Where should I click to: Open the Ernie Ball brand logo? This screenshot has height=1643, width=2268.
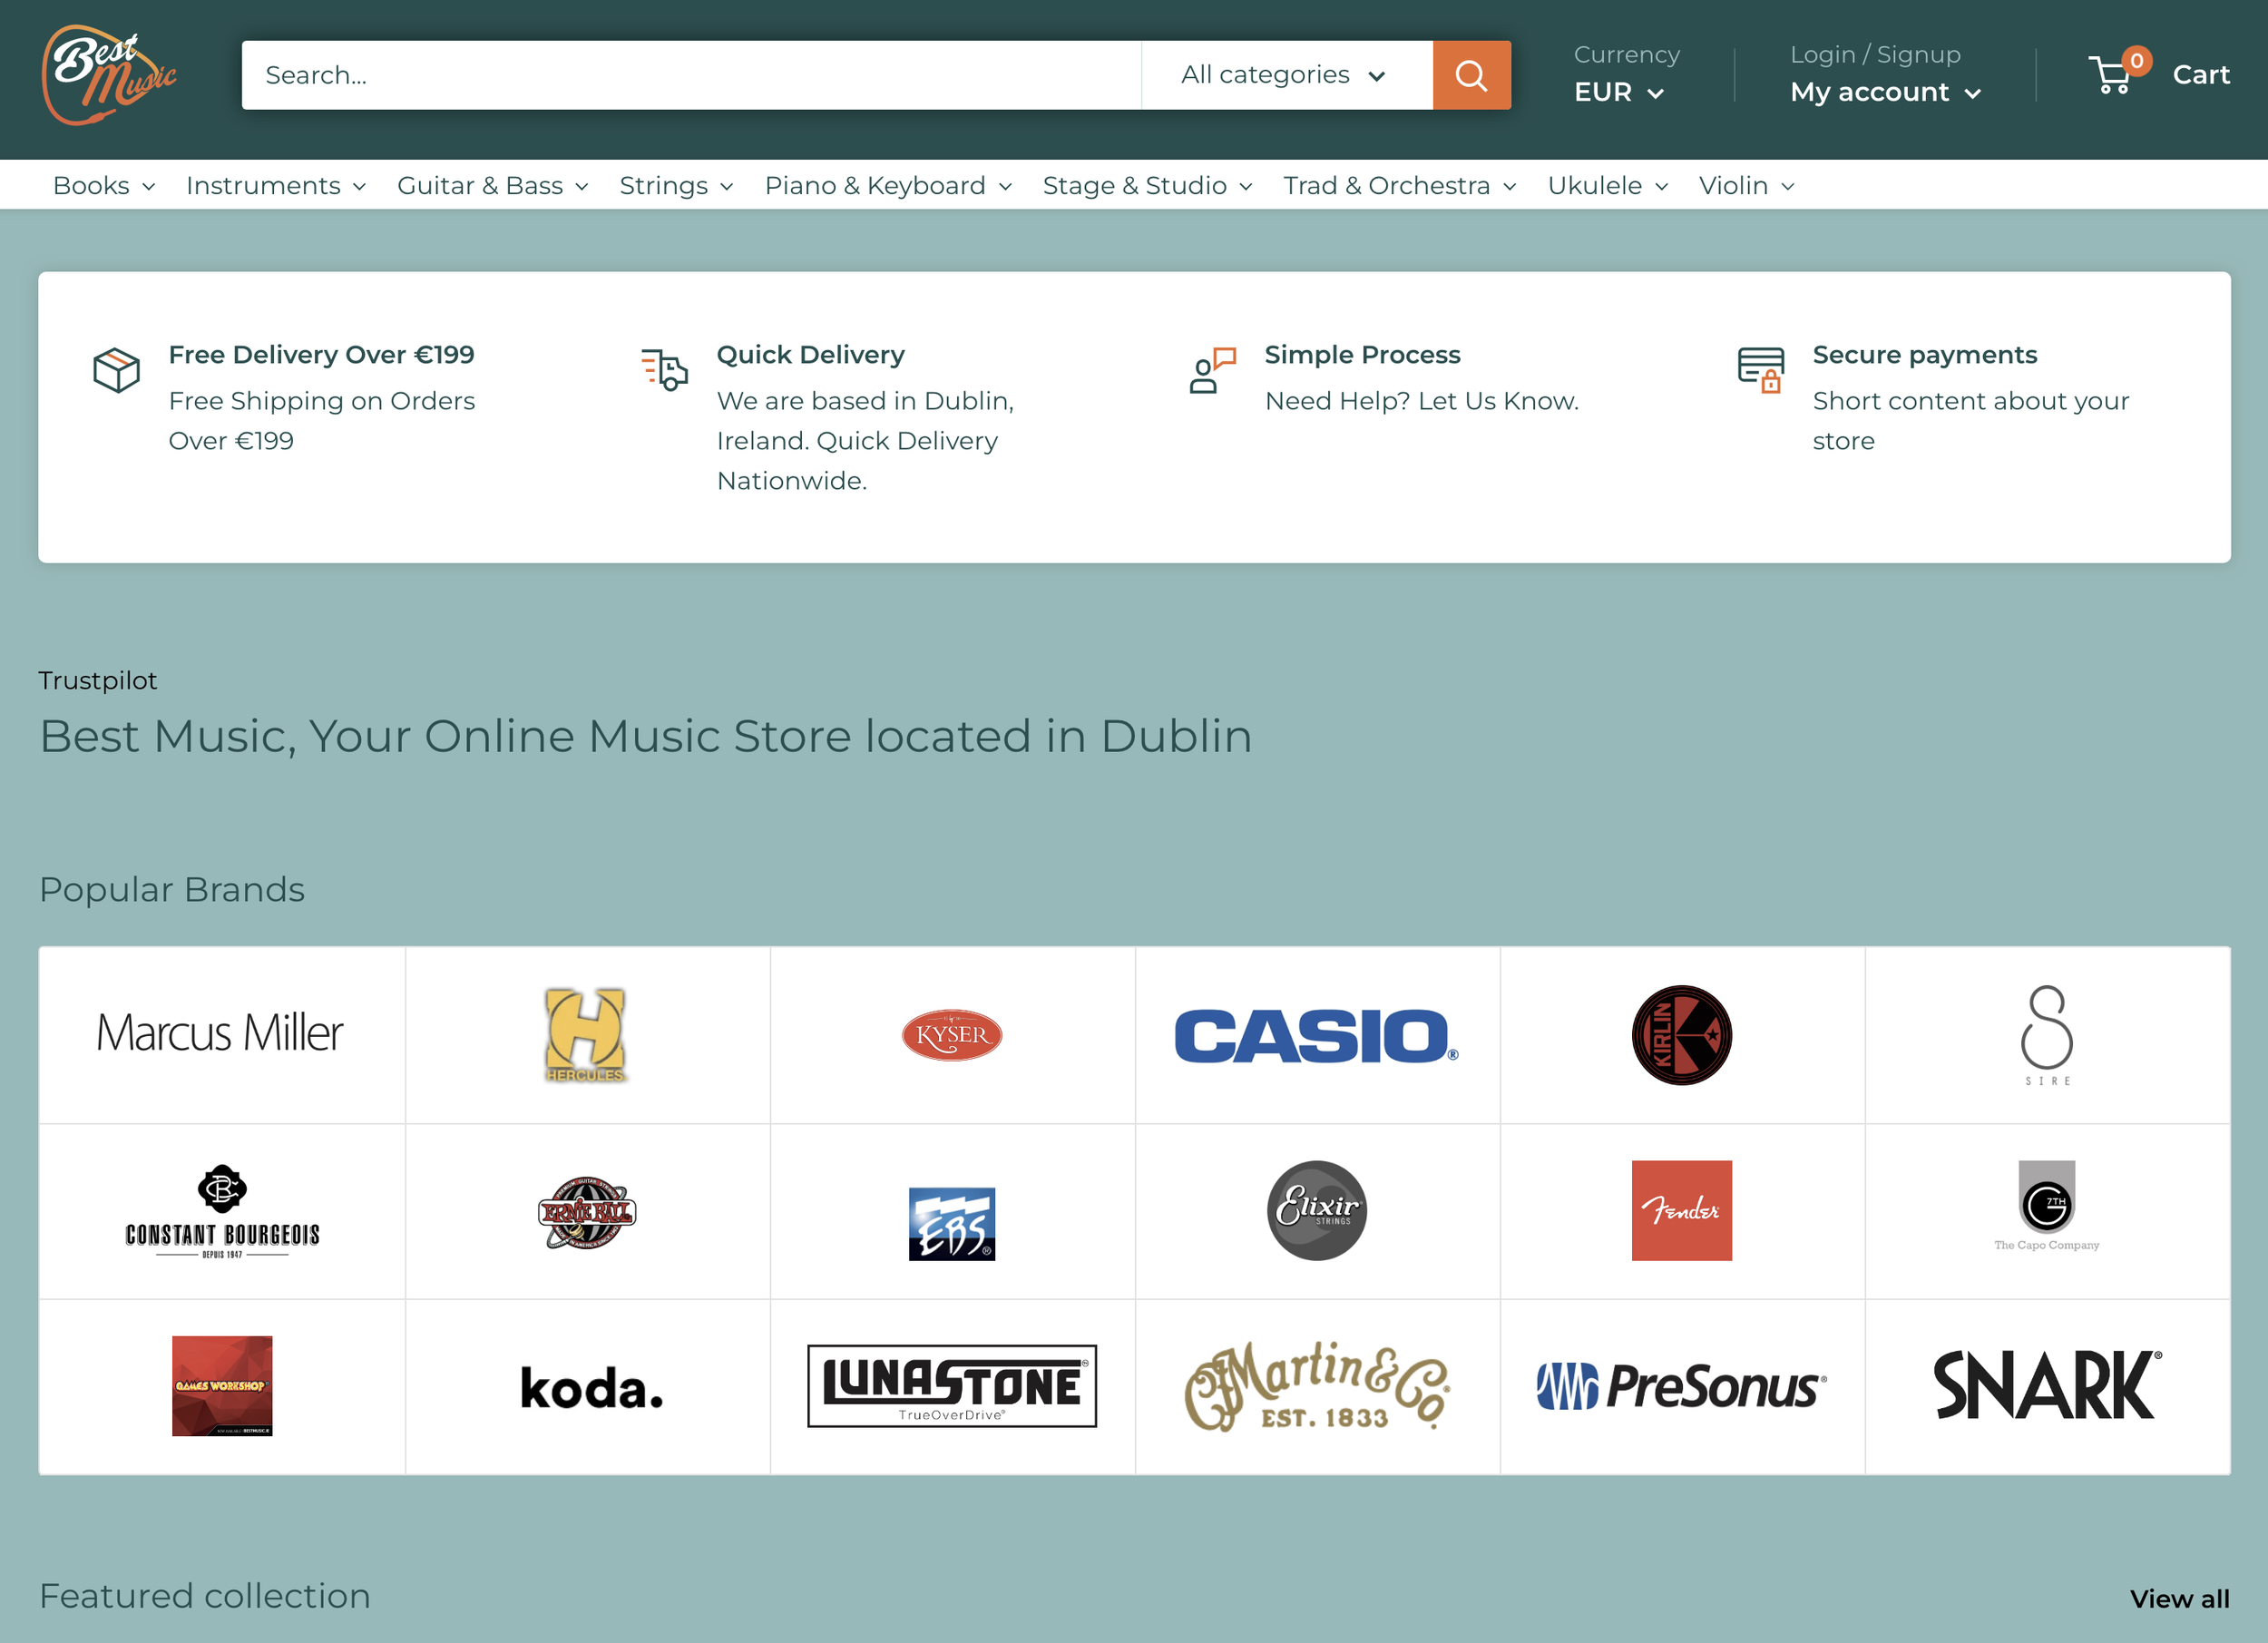(x=586, y=1212)
